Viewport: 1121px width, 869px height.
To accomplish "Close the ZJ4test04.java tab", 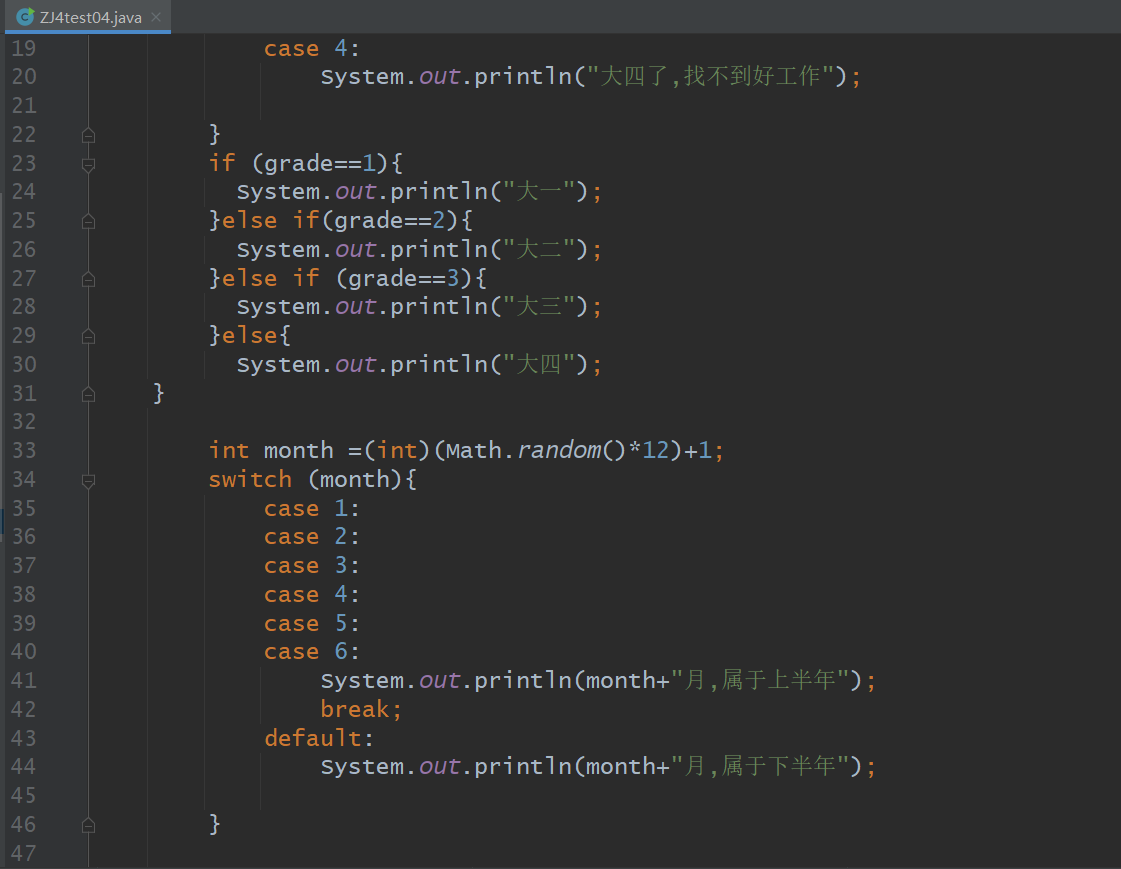I will click(x=157, y=17).
